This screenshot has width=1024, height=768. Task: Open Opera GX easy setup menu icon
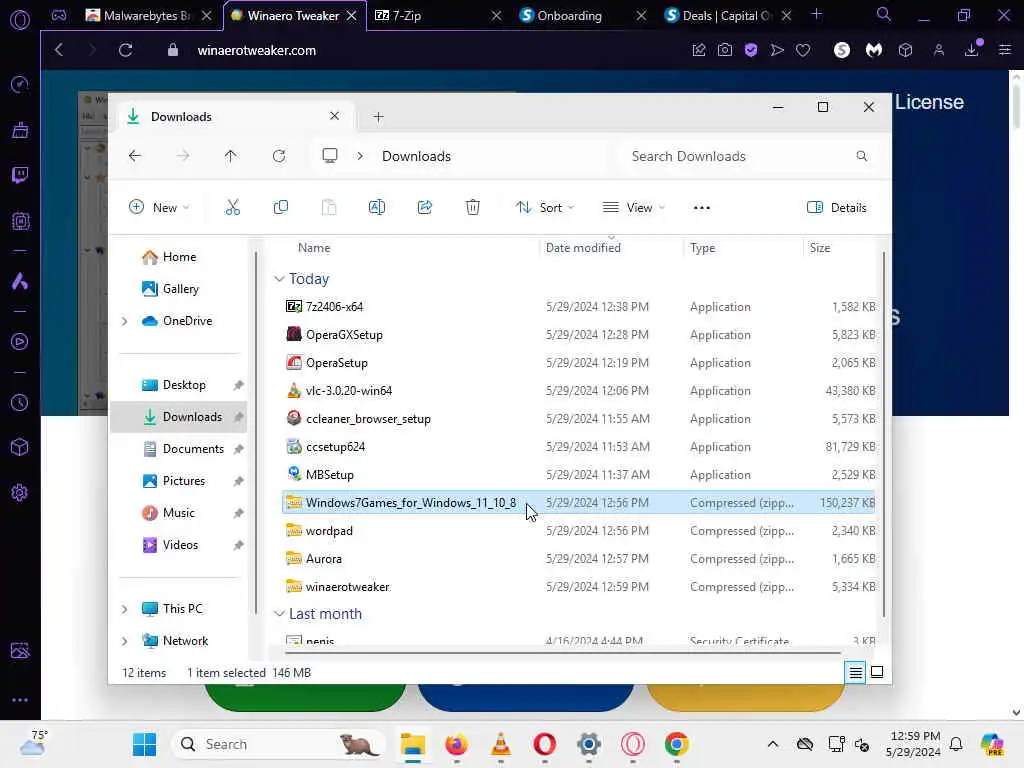pos(1004,50)
